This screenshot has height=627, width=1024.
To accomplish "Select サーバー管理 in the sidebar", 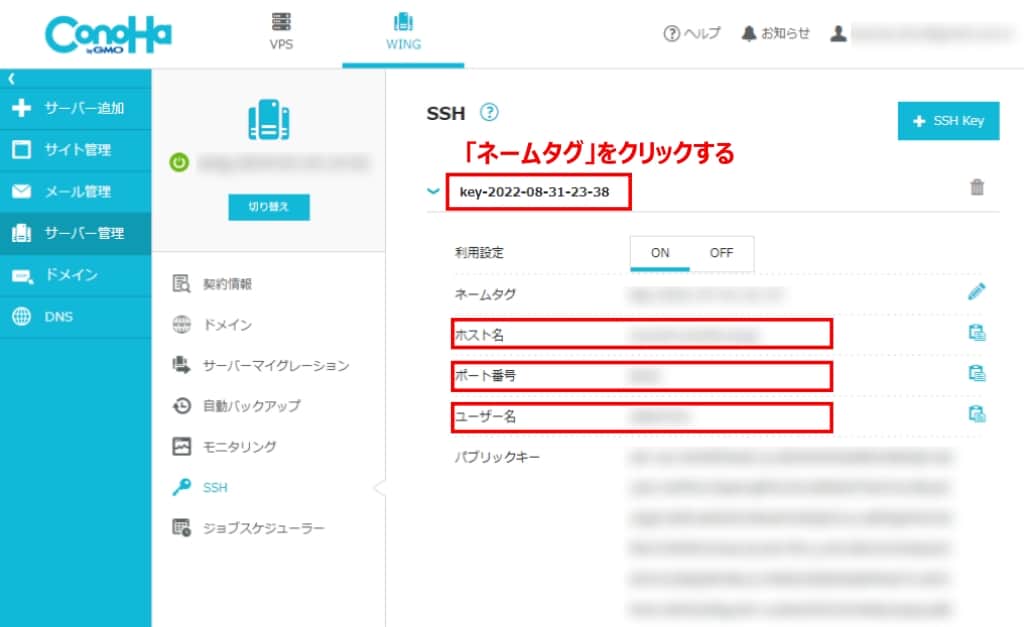I will click(x=76, y=233).
